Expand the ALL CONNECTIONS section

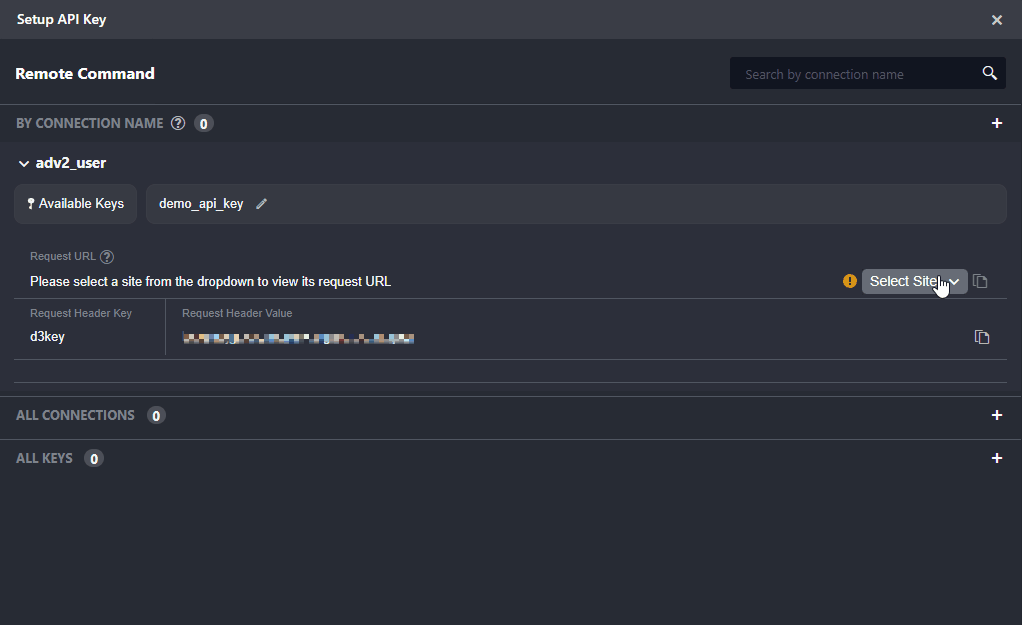996,415
